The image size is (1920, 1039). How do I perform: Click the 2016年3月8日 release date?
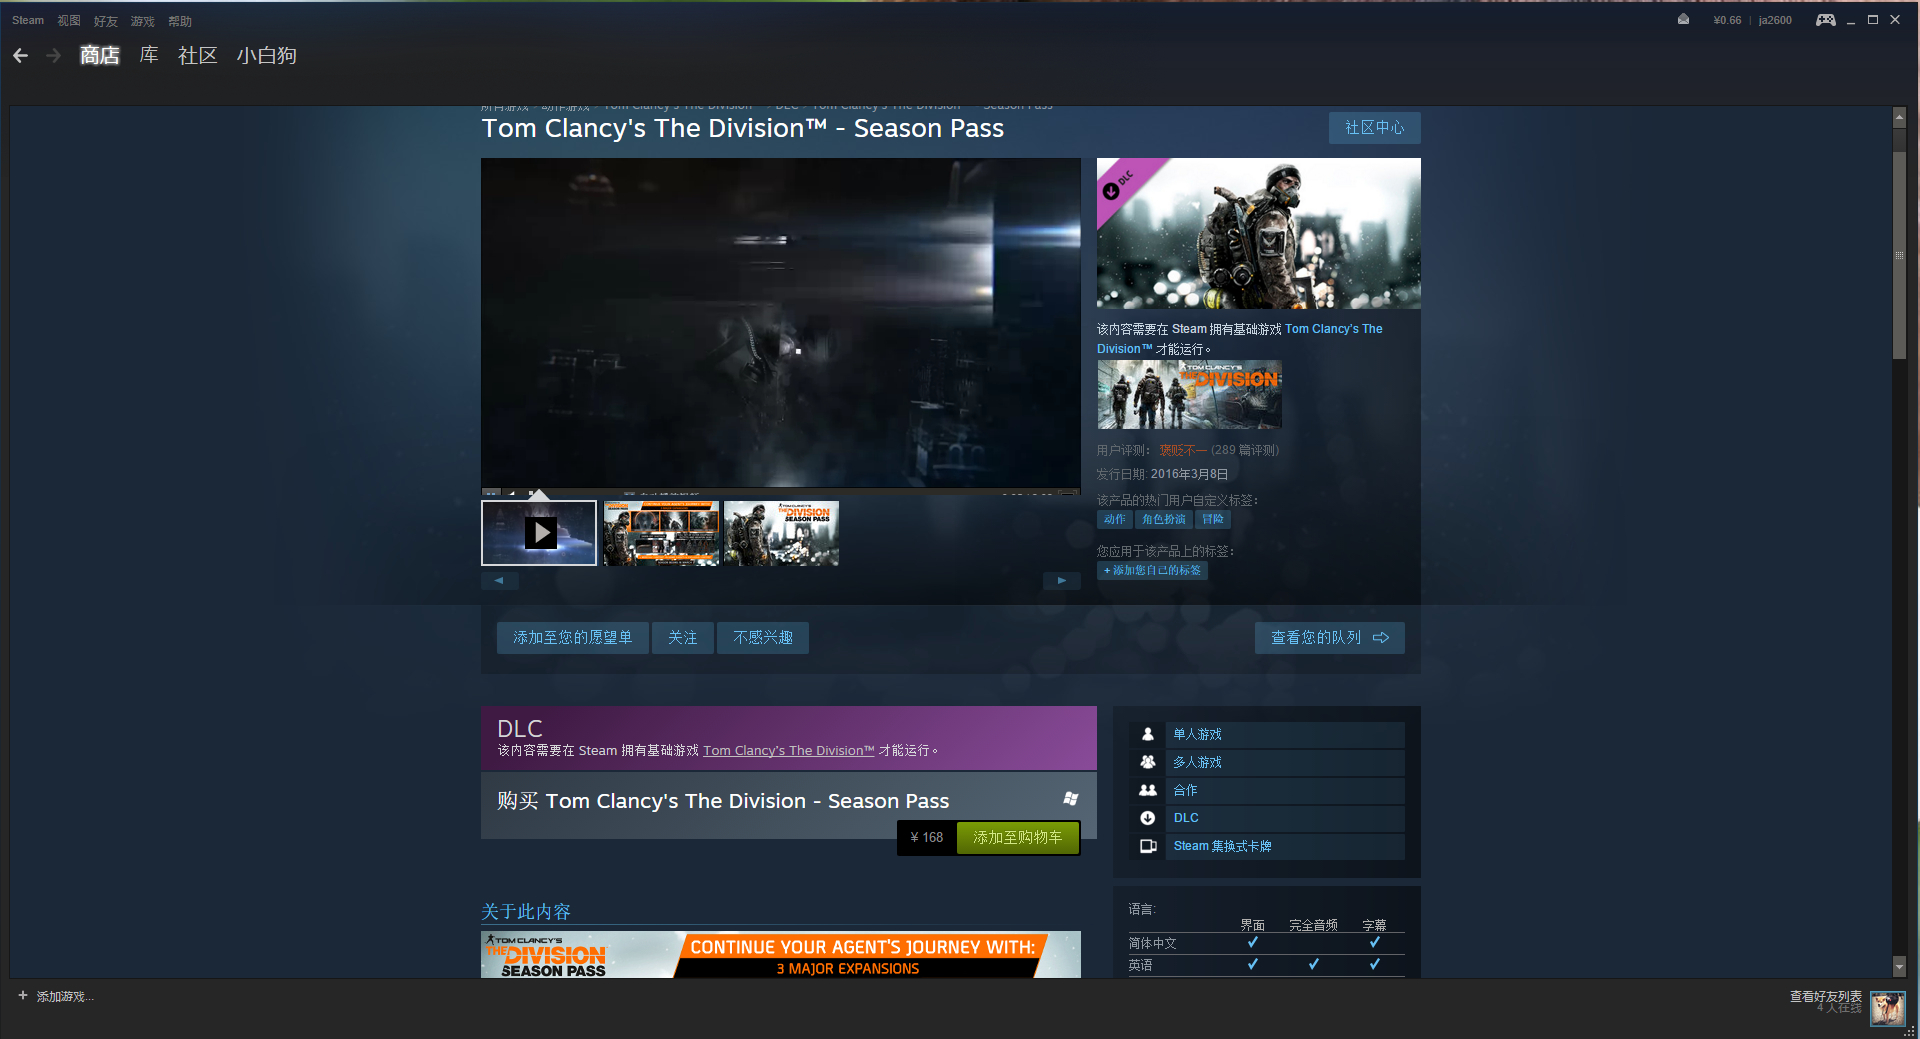point(1189,475)
